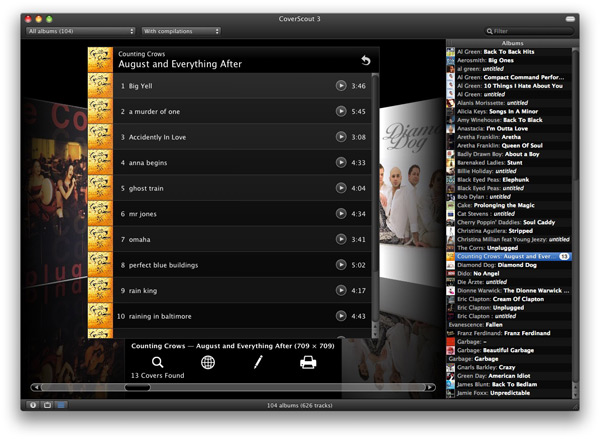The width and height of the screenshot is (600, 439).
Task: Toggle the info button in bottom bar
Action: pyautogui.click(x=33, y=405)
